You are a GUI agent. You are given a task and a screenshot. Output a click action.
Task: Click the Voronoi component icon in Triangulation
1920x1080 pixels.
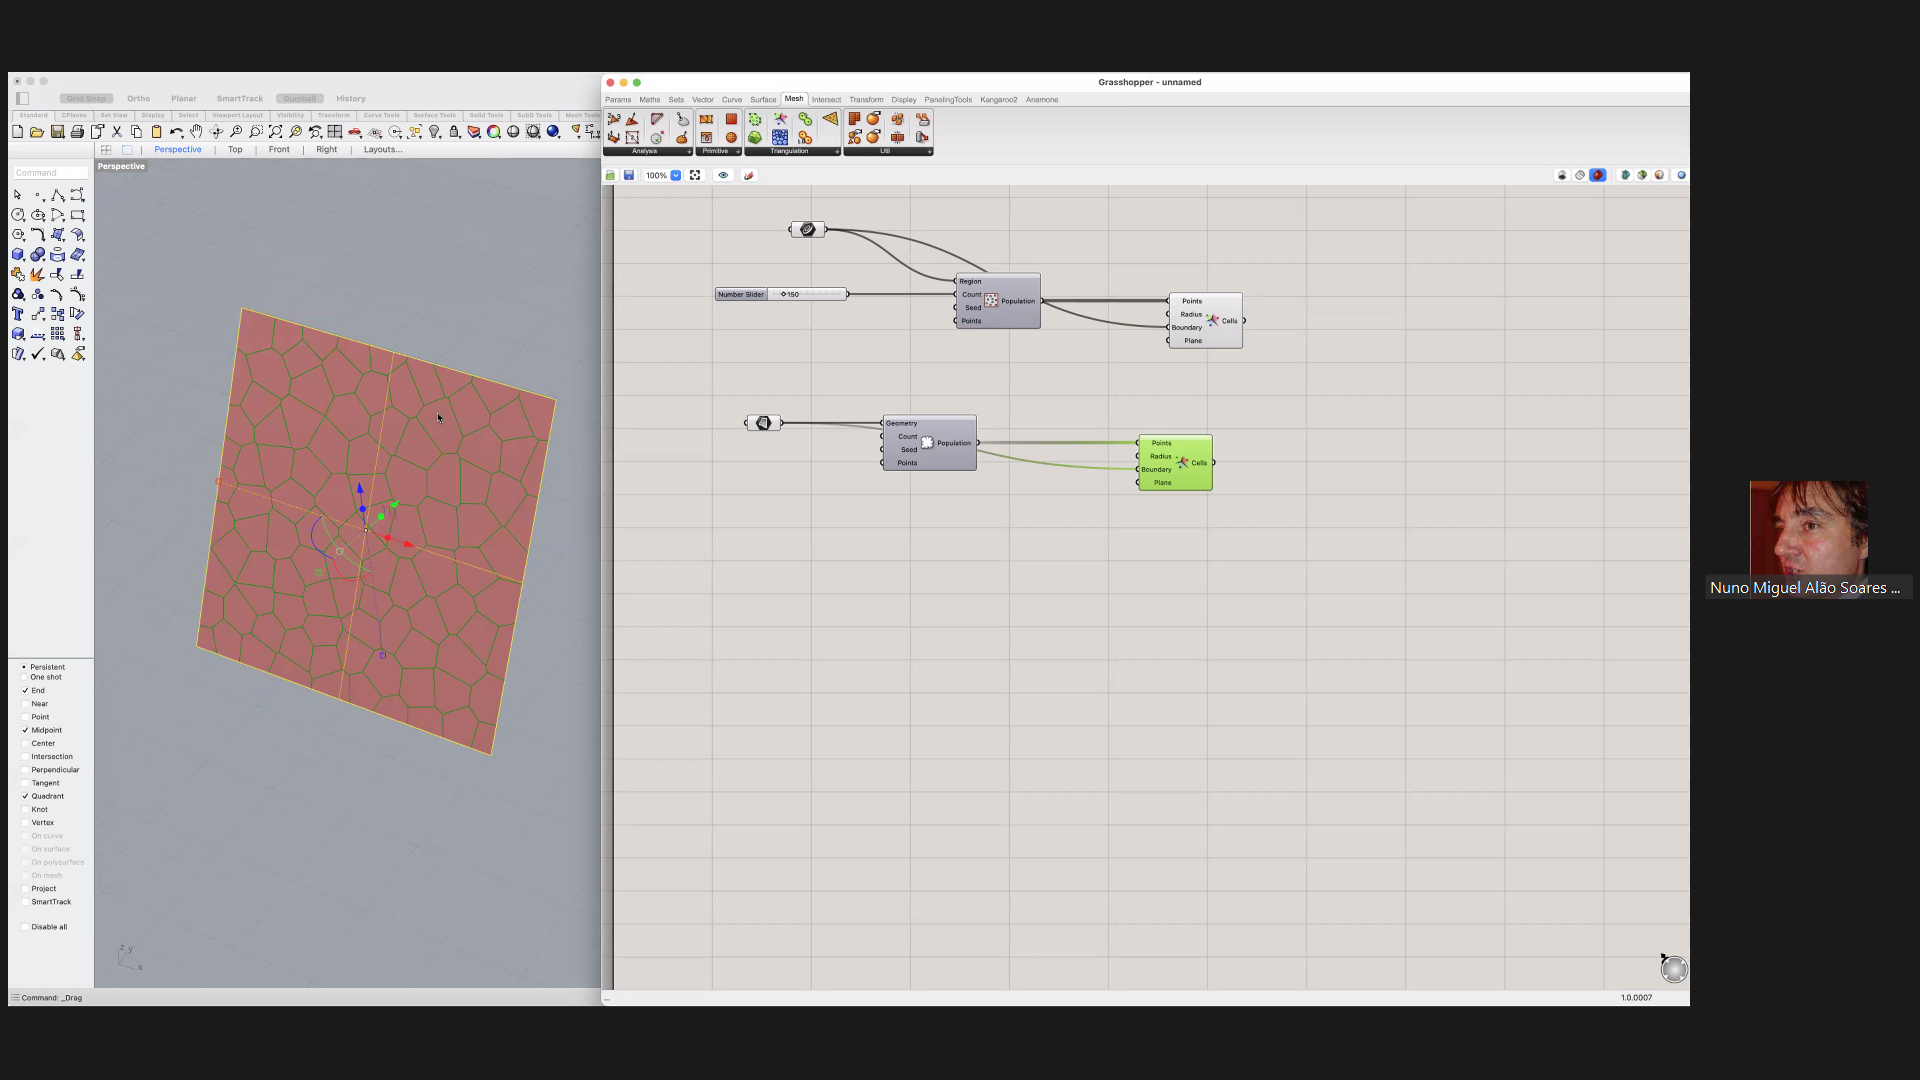780,119
